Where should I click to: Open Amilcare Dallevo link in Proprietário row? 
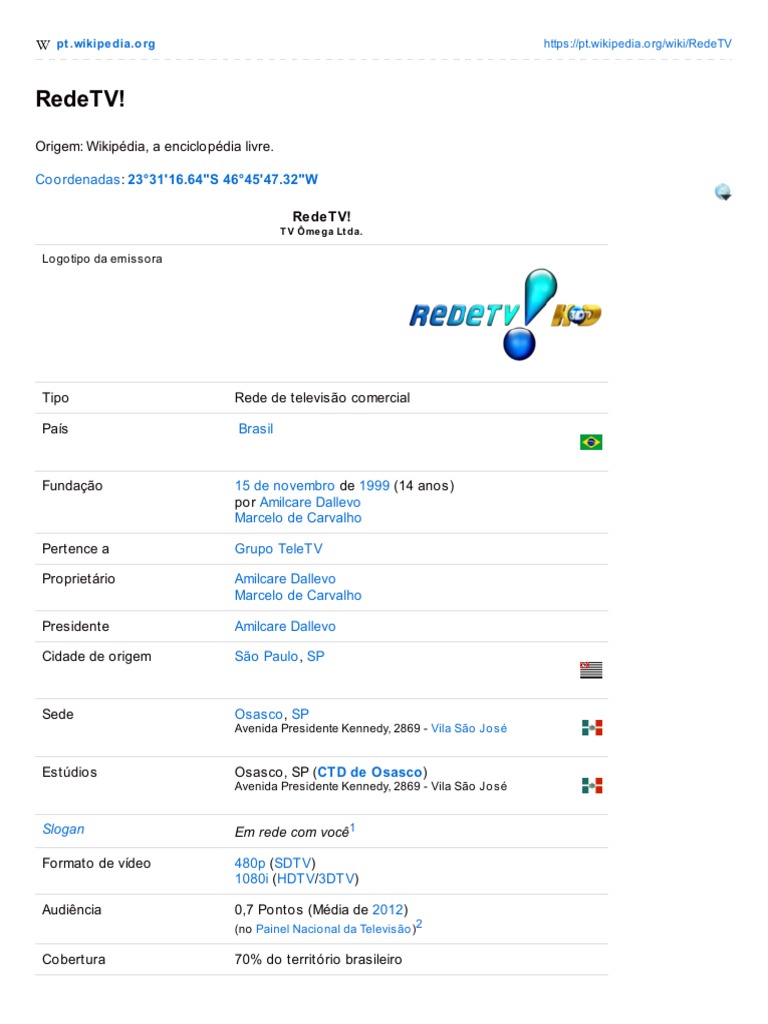pyautogui.click(x=285, y=579)
